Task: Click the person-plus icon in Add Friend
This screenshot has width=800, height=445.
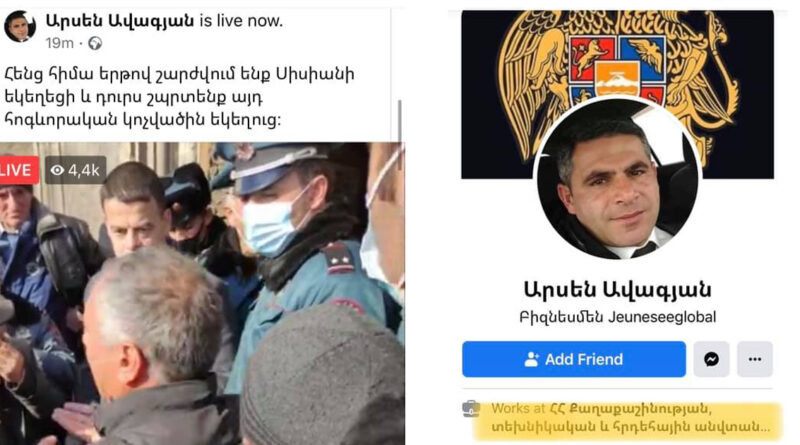Action: pyautogui.click(x=532, y=359)
